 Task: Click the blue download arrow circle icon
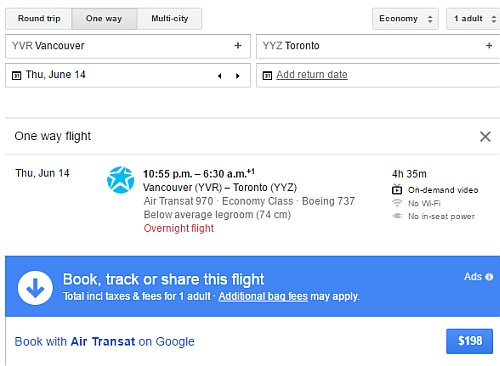35,288
